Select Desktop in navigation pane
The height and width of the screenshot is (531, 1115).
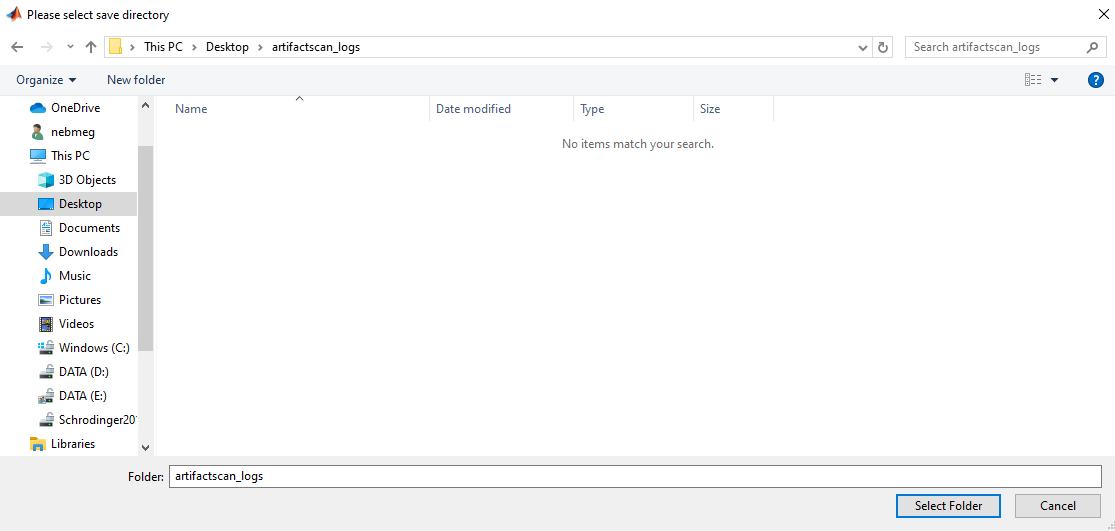[80, 204]
